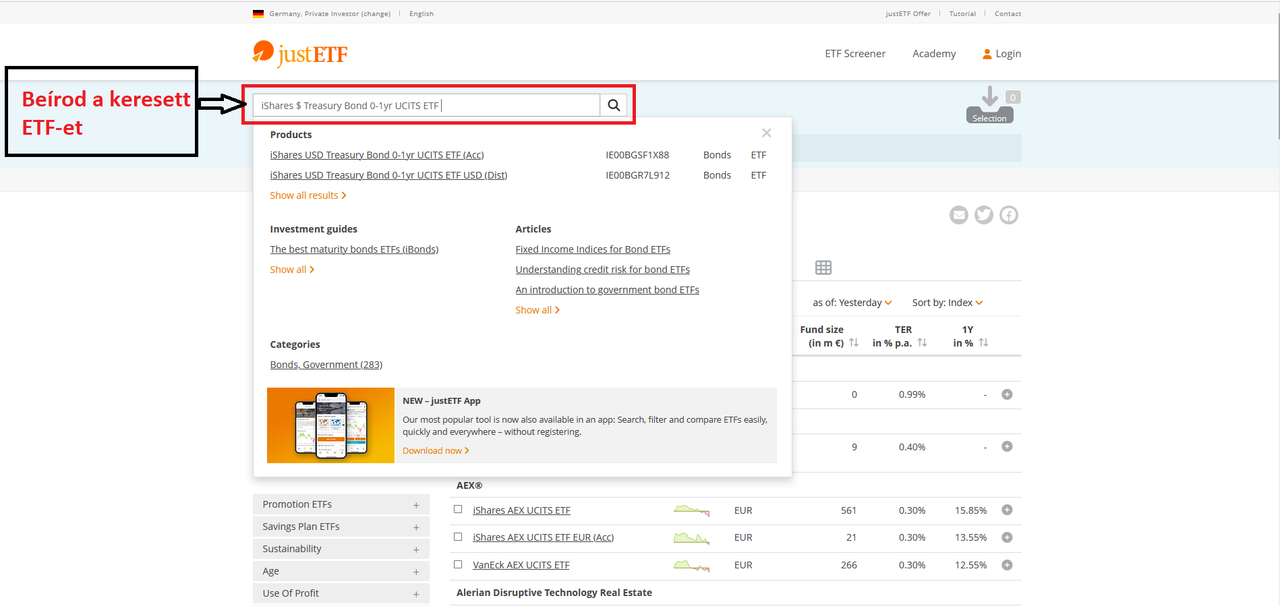This screenshot has height=606, width=1280.
Task: Open iShares AEX UCITS ETF sparkline chart
Action: point(692,510)
